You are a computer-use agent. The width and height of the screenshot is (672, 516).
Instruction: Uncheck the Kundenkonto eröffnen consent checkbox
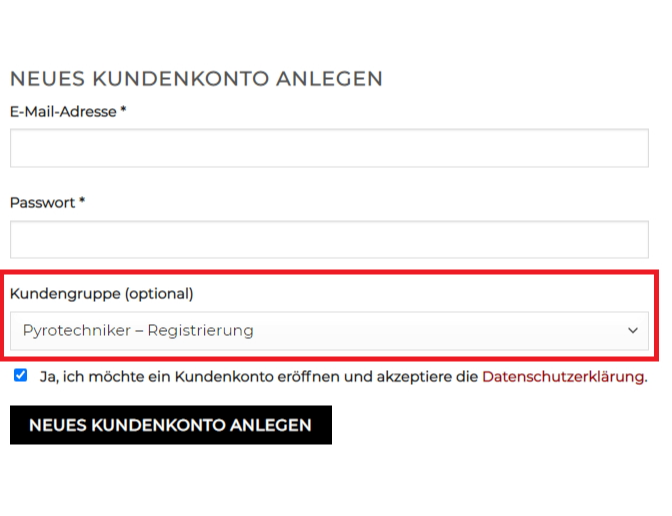pyautogui.click(x=21, y=375)
